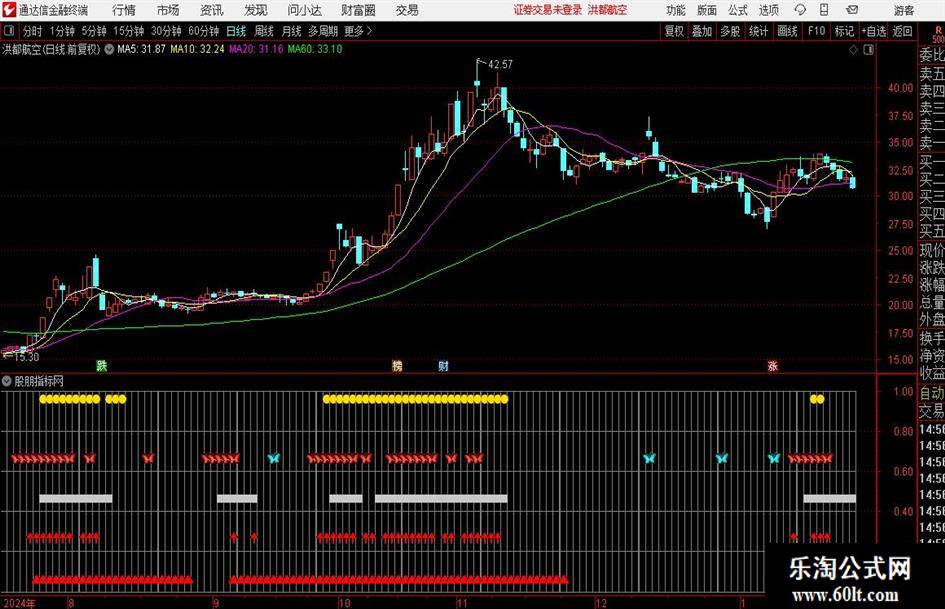Open the 交易 menu
945x609 pixels.
tap(407, 10)
